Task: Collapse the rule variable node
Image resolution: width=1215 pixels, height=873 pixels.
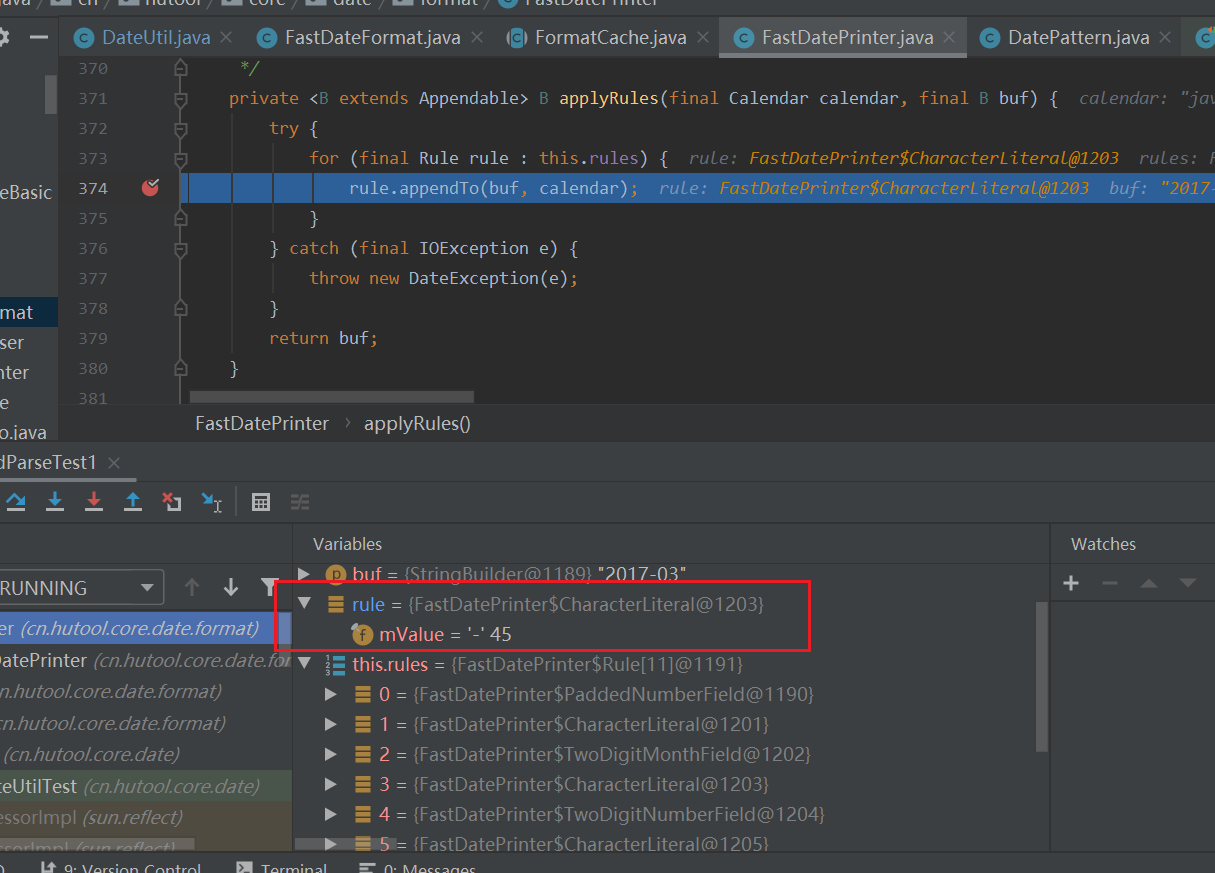Action: click(306, 604)
